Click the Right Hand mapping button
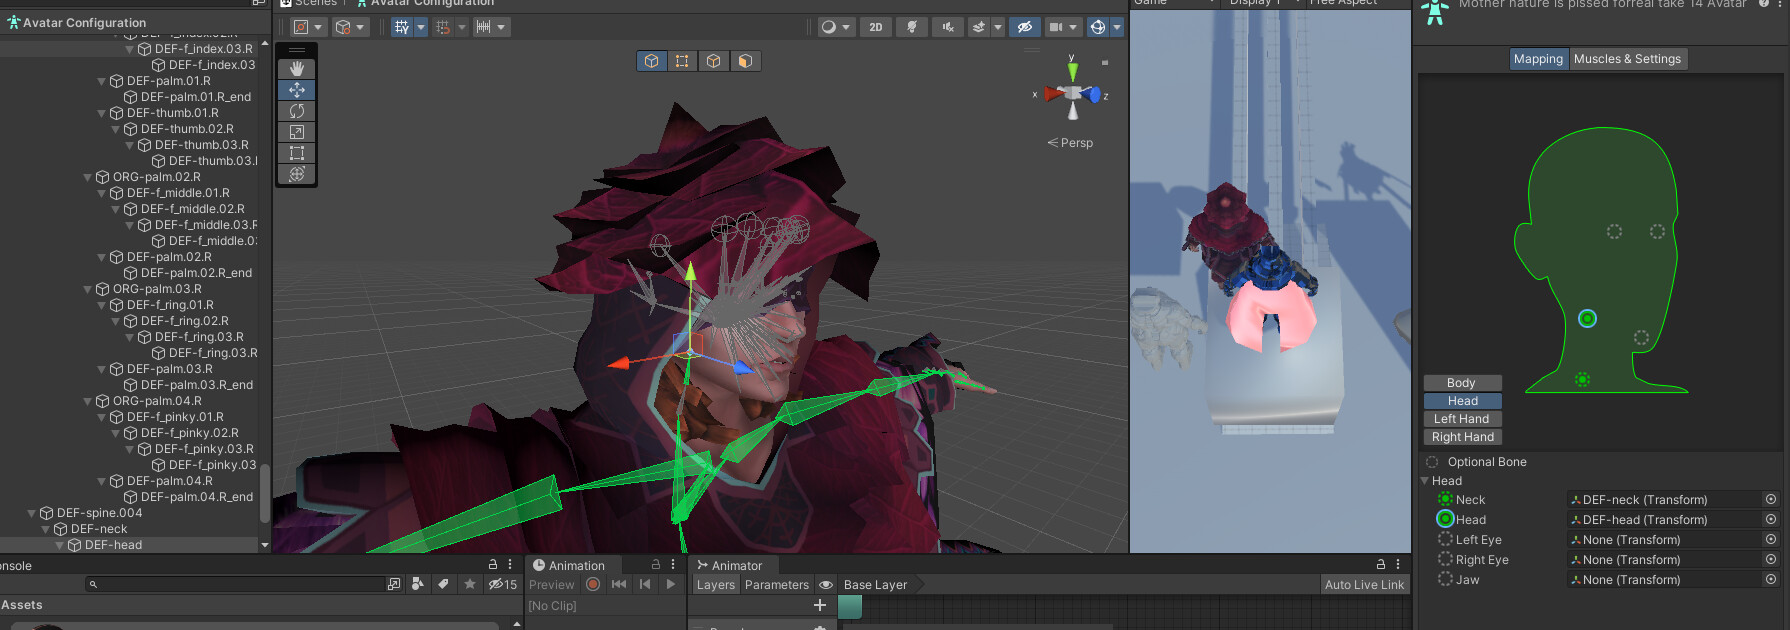 [1462, 437]
